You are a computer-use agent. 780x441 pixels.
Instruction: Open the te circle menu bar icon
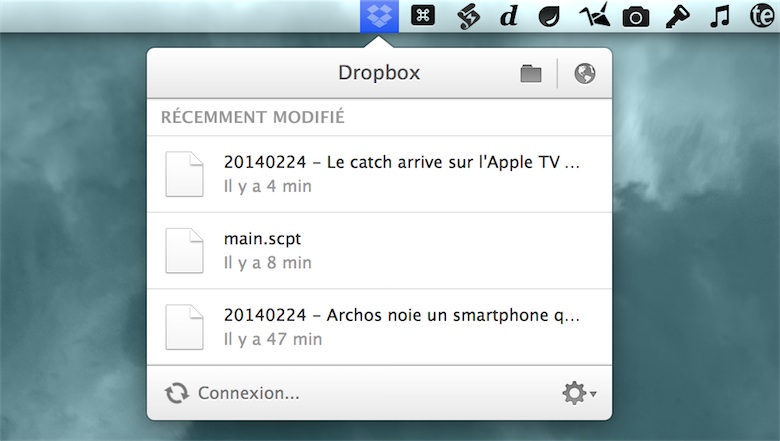click(x=762, y=15)
